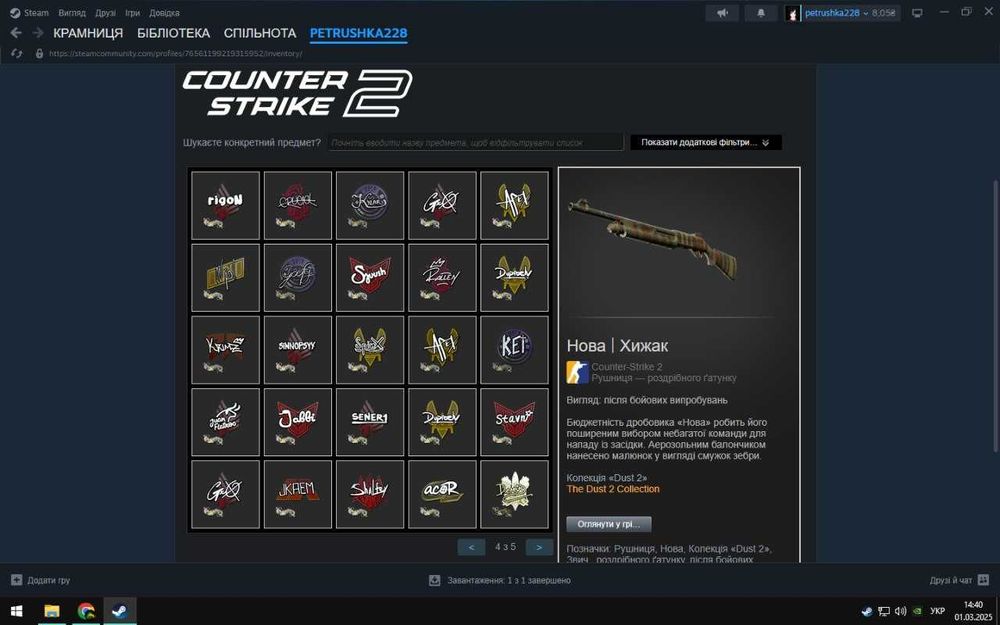Open Chrome from the taskbar
Screen dimensions: 1000x625
click(x=86, y=611)
